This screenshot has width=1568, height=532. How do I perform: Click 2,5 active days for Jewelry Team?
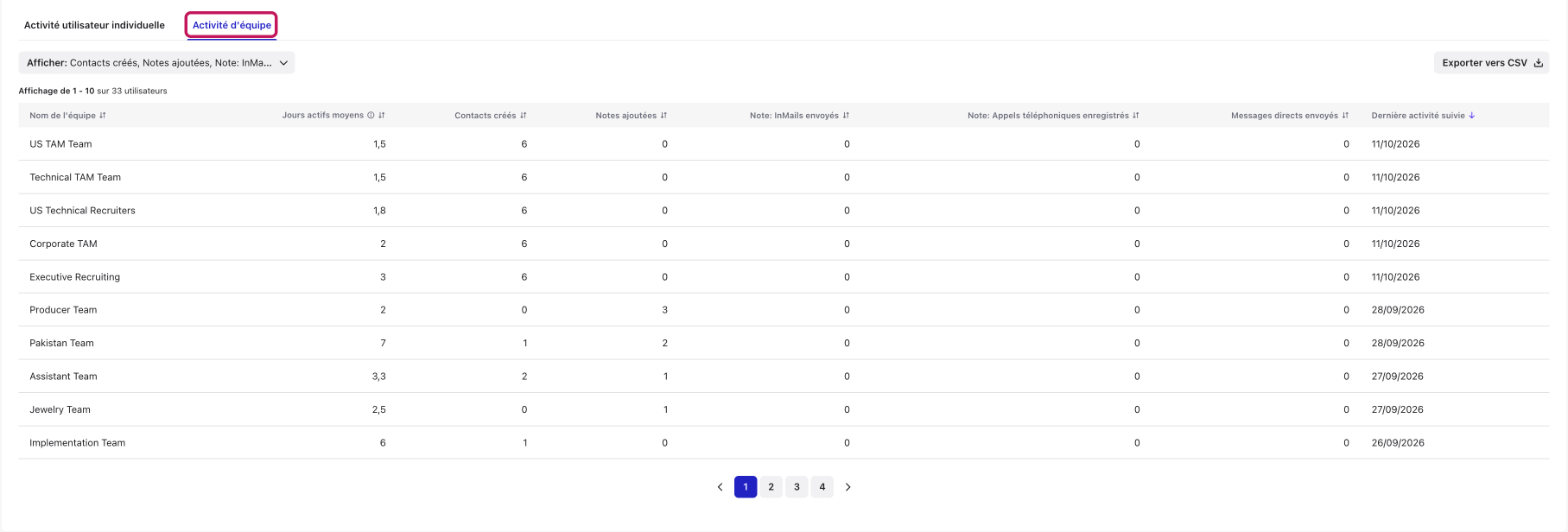click(x=379, y=409)
